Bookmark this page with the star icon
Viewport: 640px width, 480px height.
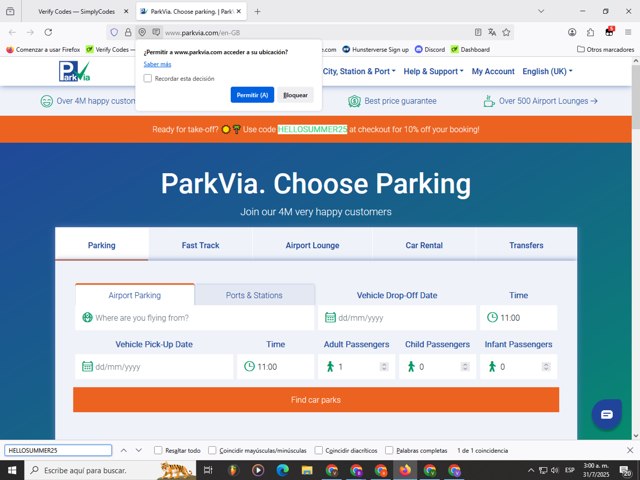pos(507,32)
